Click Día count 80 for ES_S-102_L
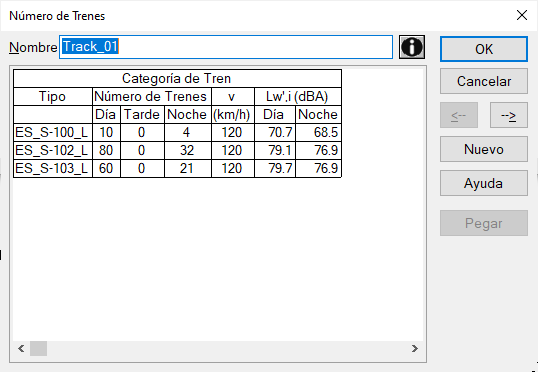 tap(106, 150)
